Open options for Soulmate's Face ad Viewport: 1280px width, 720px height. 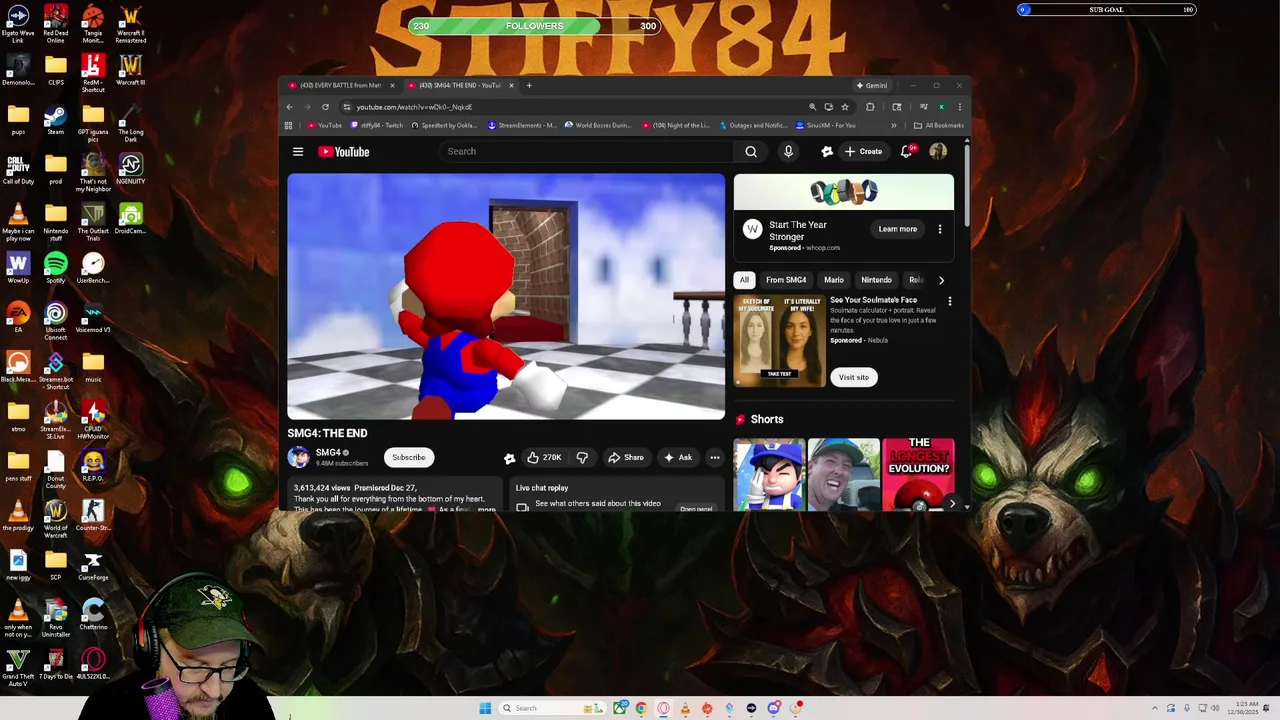pos(950,301)
